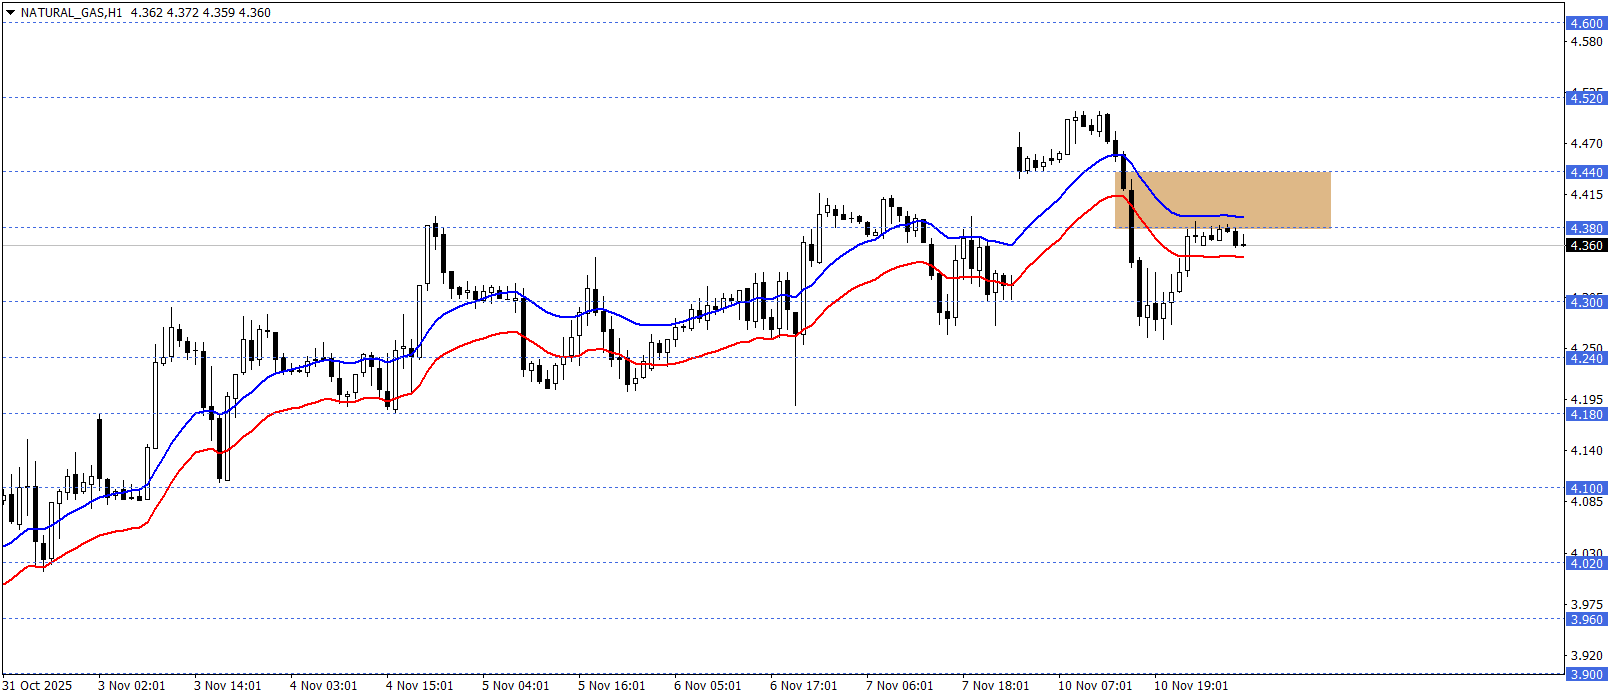
Task: Click the 31 Oct 2025 date label
Action: (x=38, y=685)
